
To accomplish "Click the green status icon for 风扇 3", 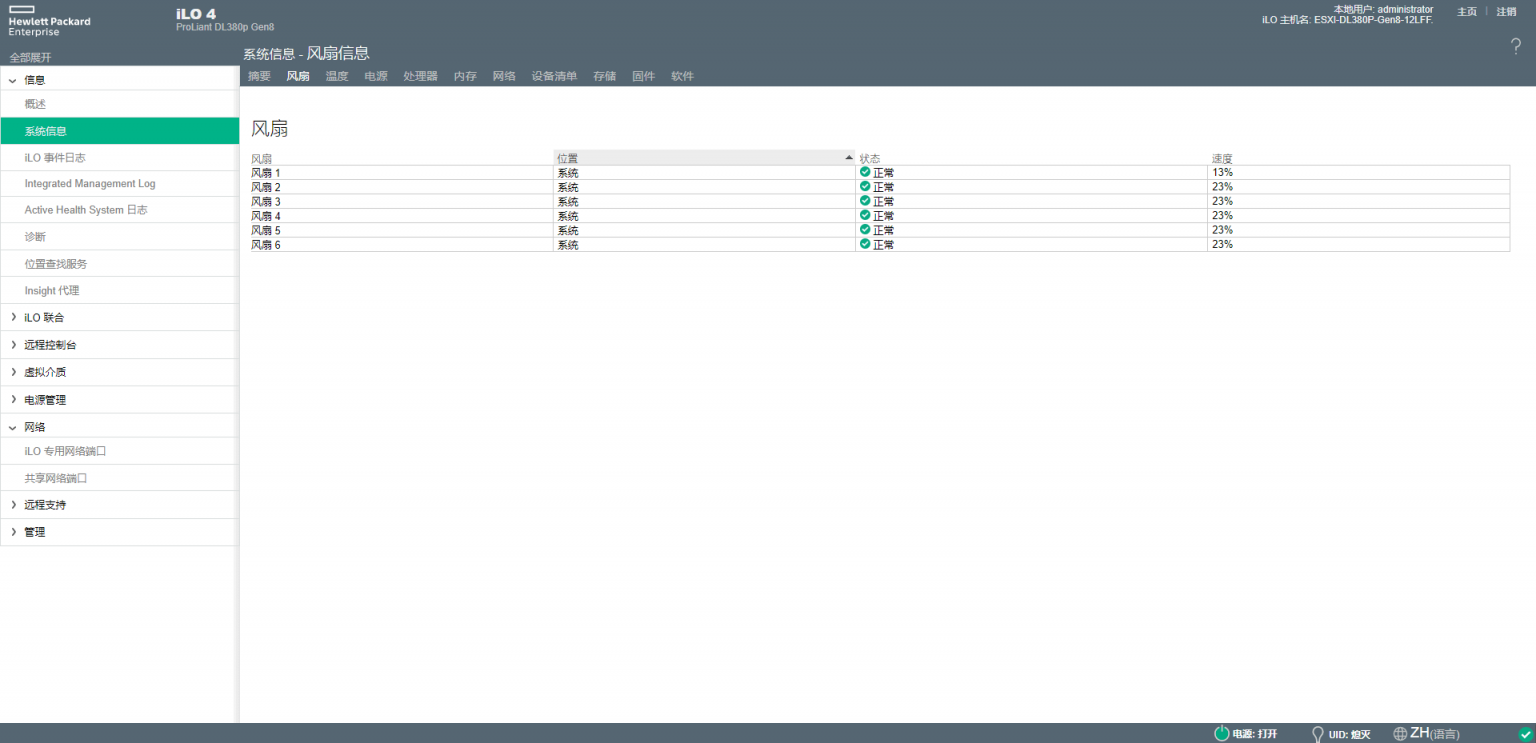I will [x=864, y=201].
